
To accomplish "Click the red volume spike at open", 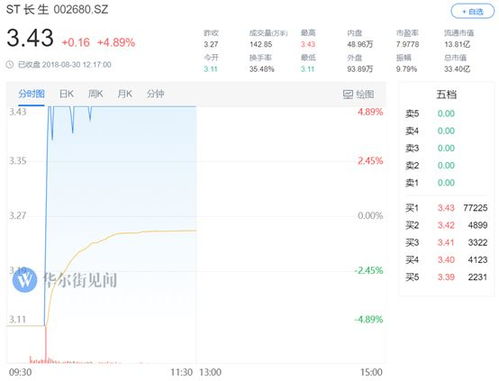I will point(46,343).
